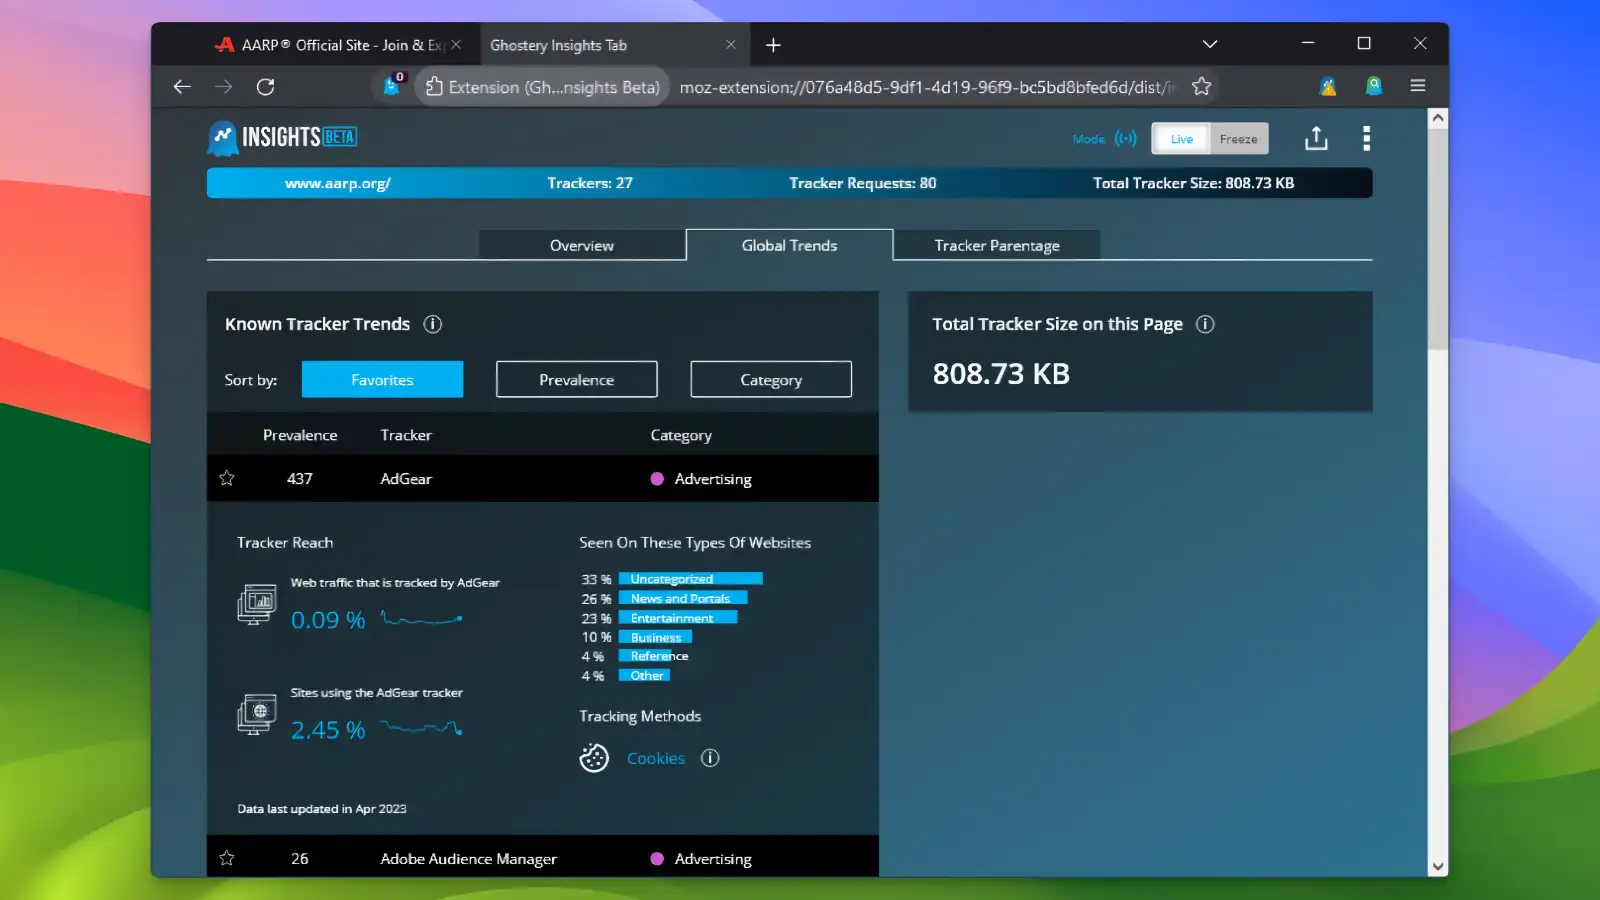The width and height of the screenshot is (1600, 900).
Task: Open the export/share icon in Insights header
Action: [1316, 138]
